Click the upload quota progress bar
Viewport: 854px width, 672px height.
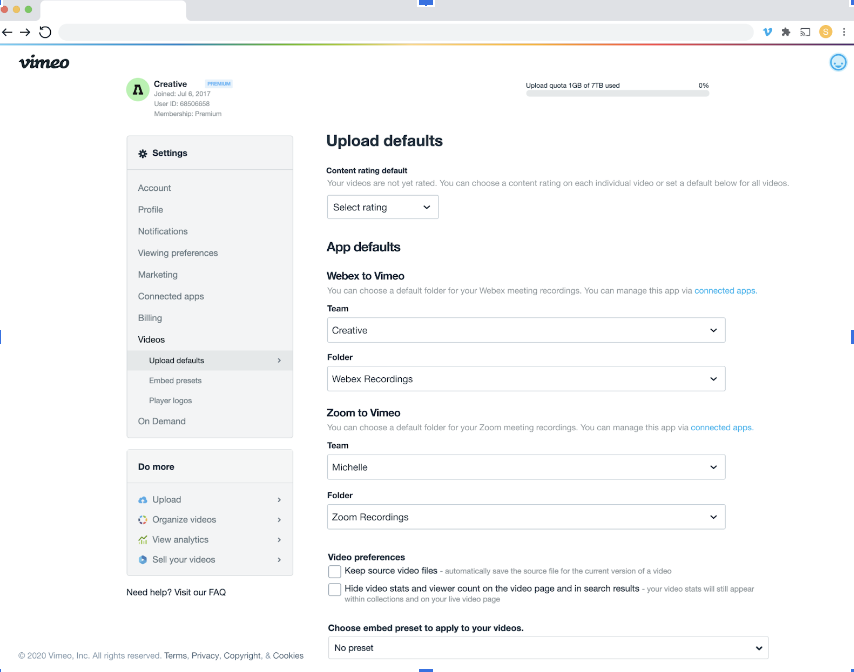[x=617, y=94]
